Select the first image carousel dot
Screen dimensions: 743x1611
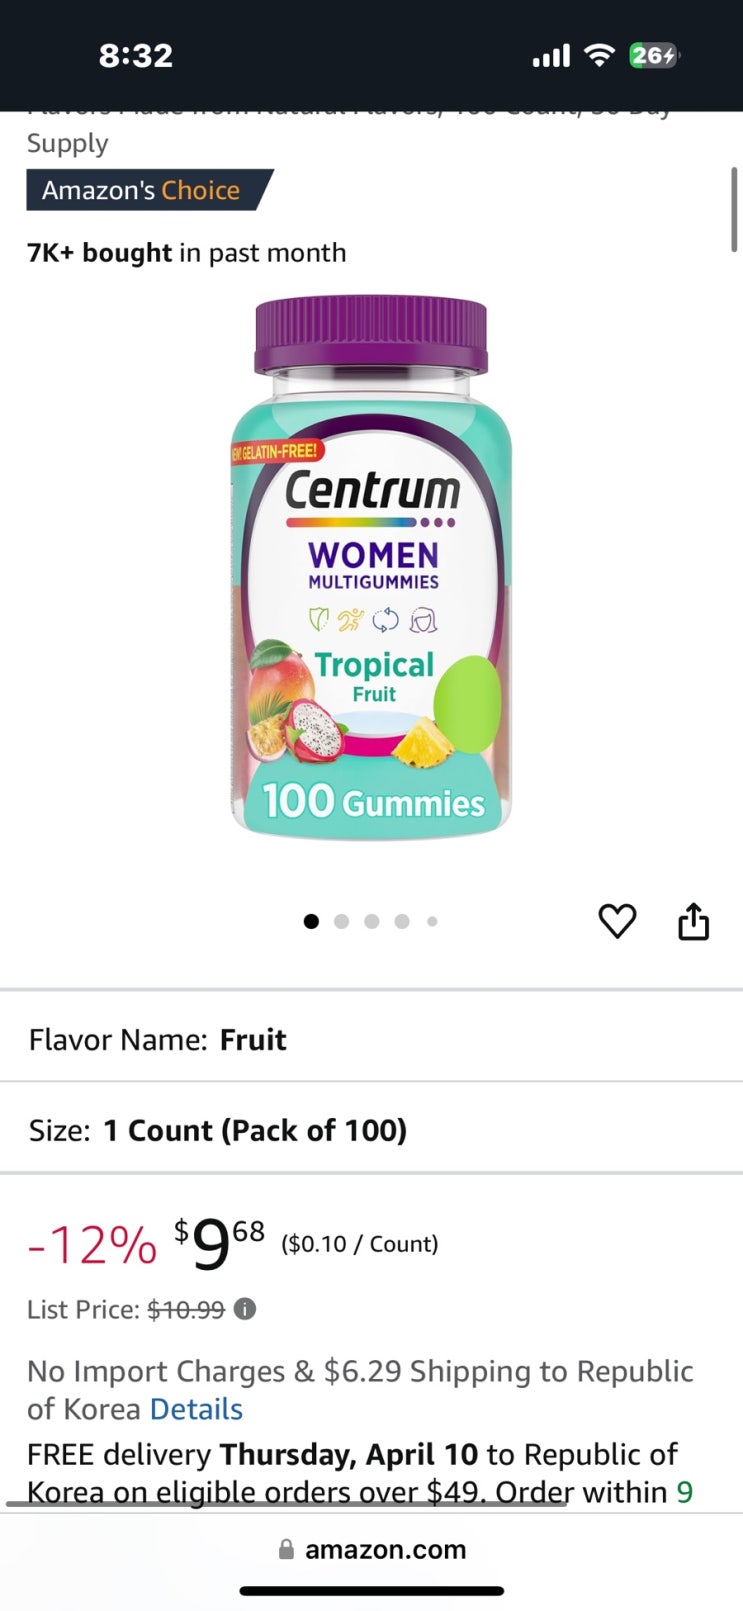pyautogui.click(x=311, y=921)
